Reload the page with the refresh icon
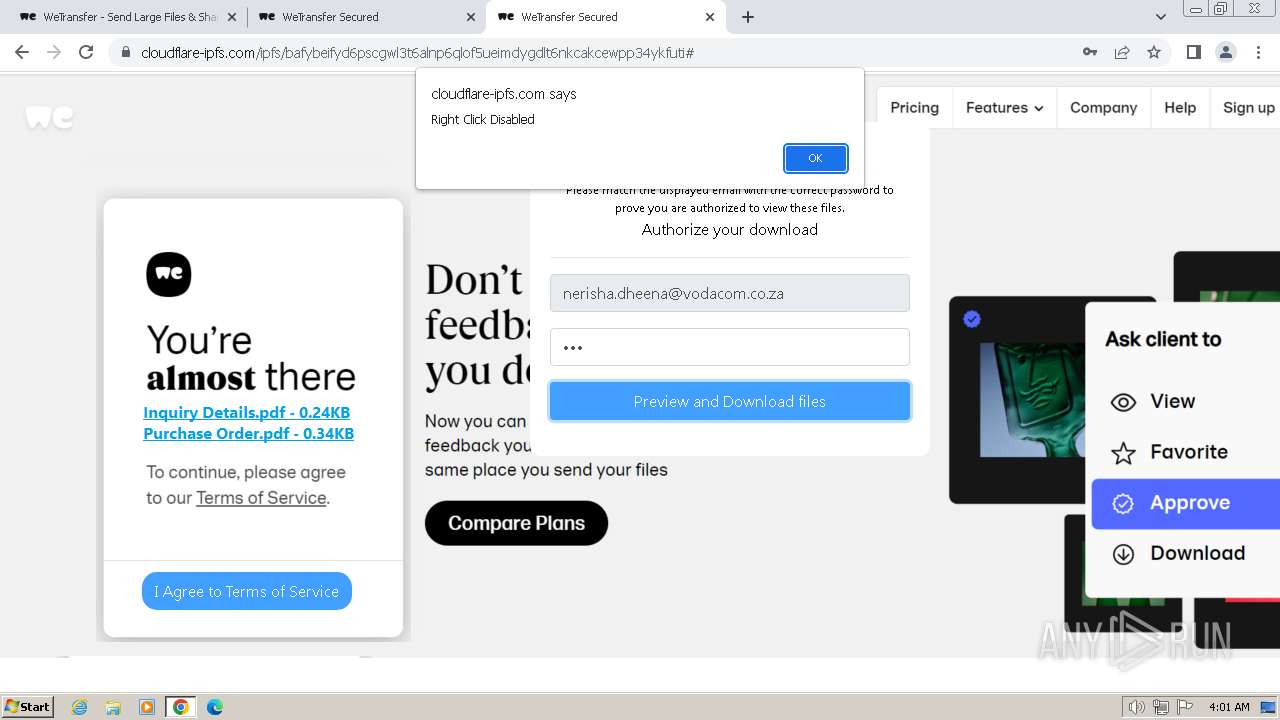Image resolution: width=1280 pixels, height=720 pixels. click(86, 52)
